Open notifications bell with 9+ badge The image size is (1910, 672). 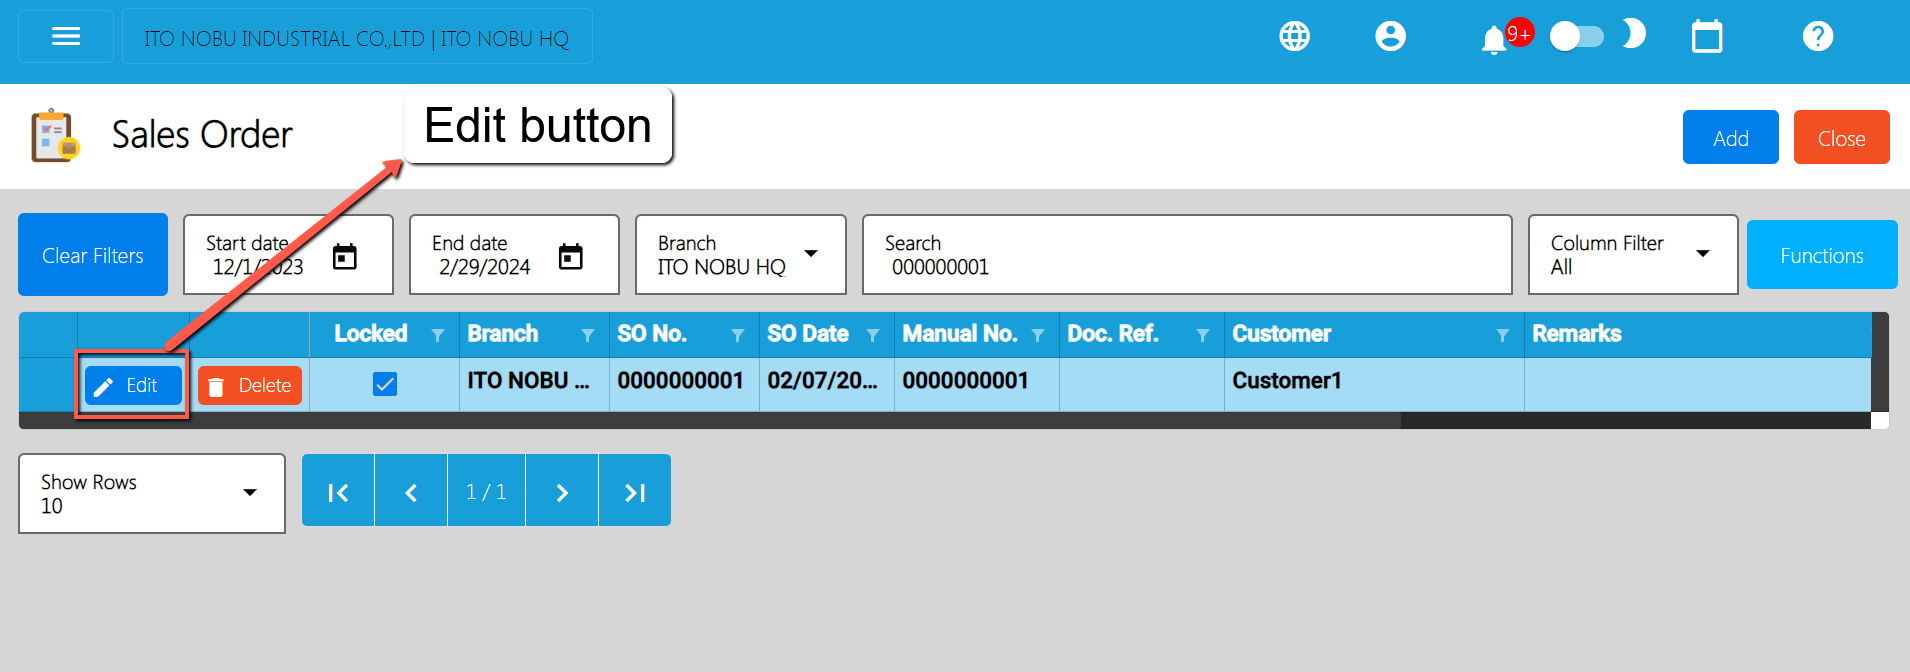pyautogui.click(x=1494, y=39)
